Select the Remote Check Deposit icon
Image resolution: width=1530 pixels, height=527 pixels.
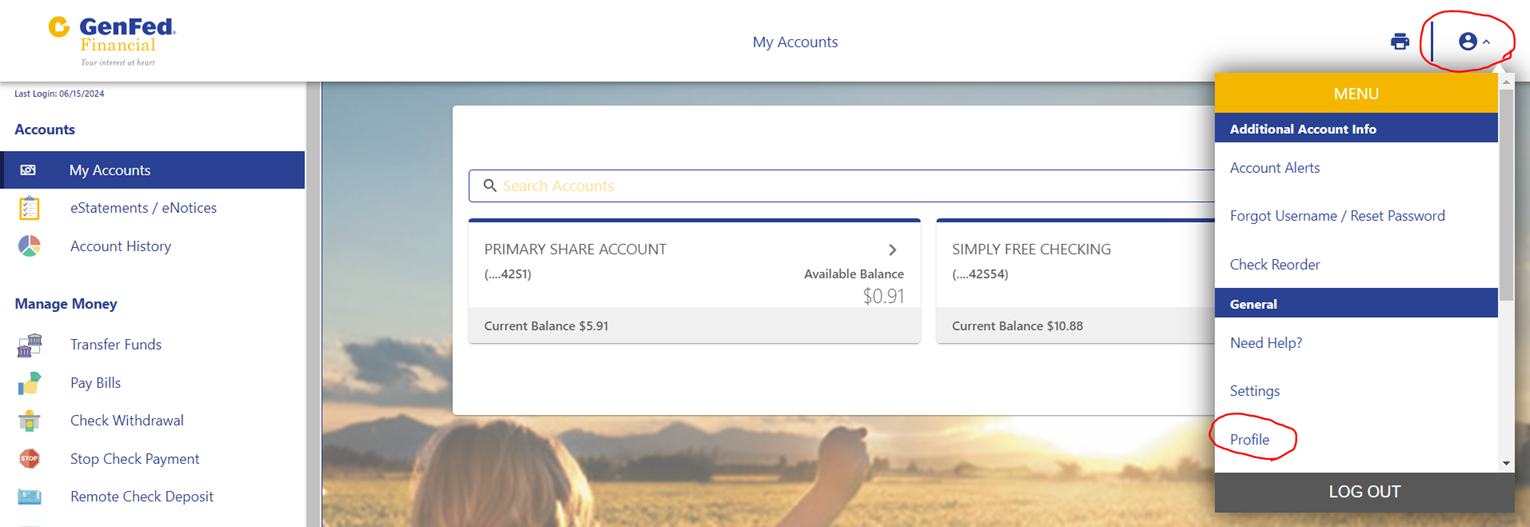[x=29, y=497]
